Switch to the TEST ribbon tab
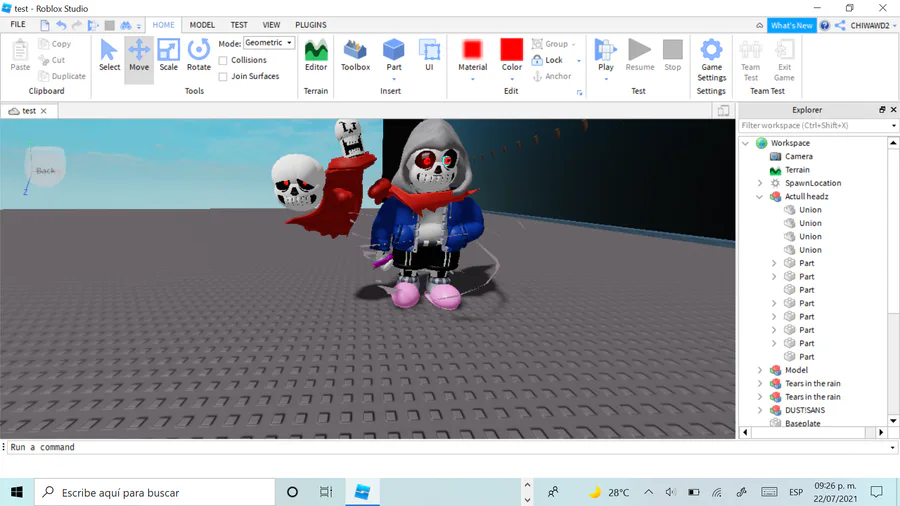Screen dimensions: 900x506 coord(239,25)
